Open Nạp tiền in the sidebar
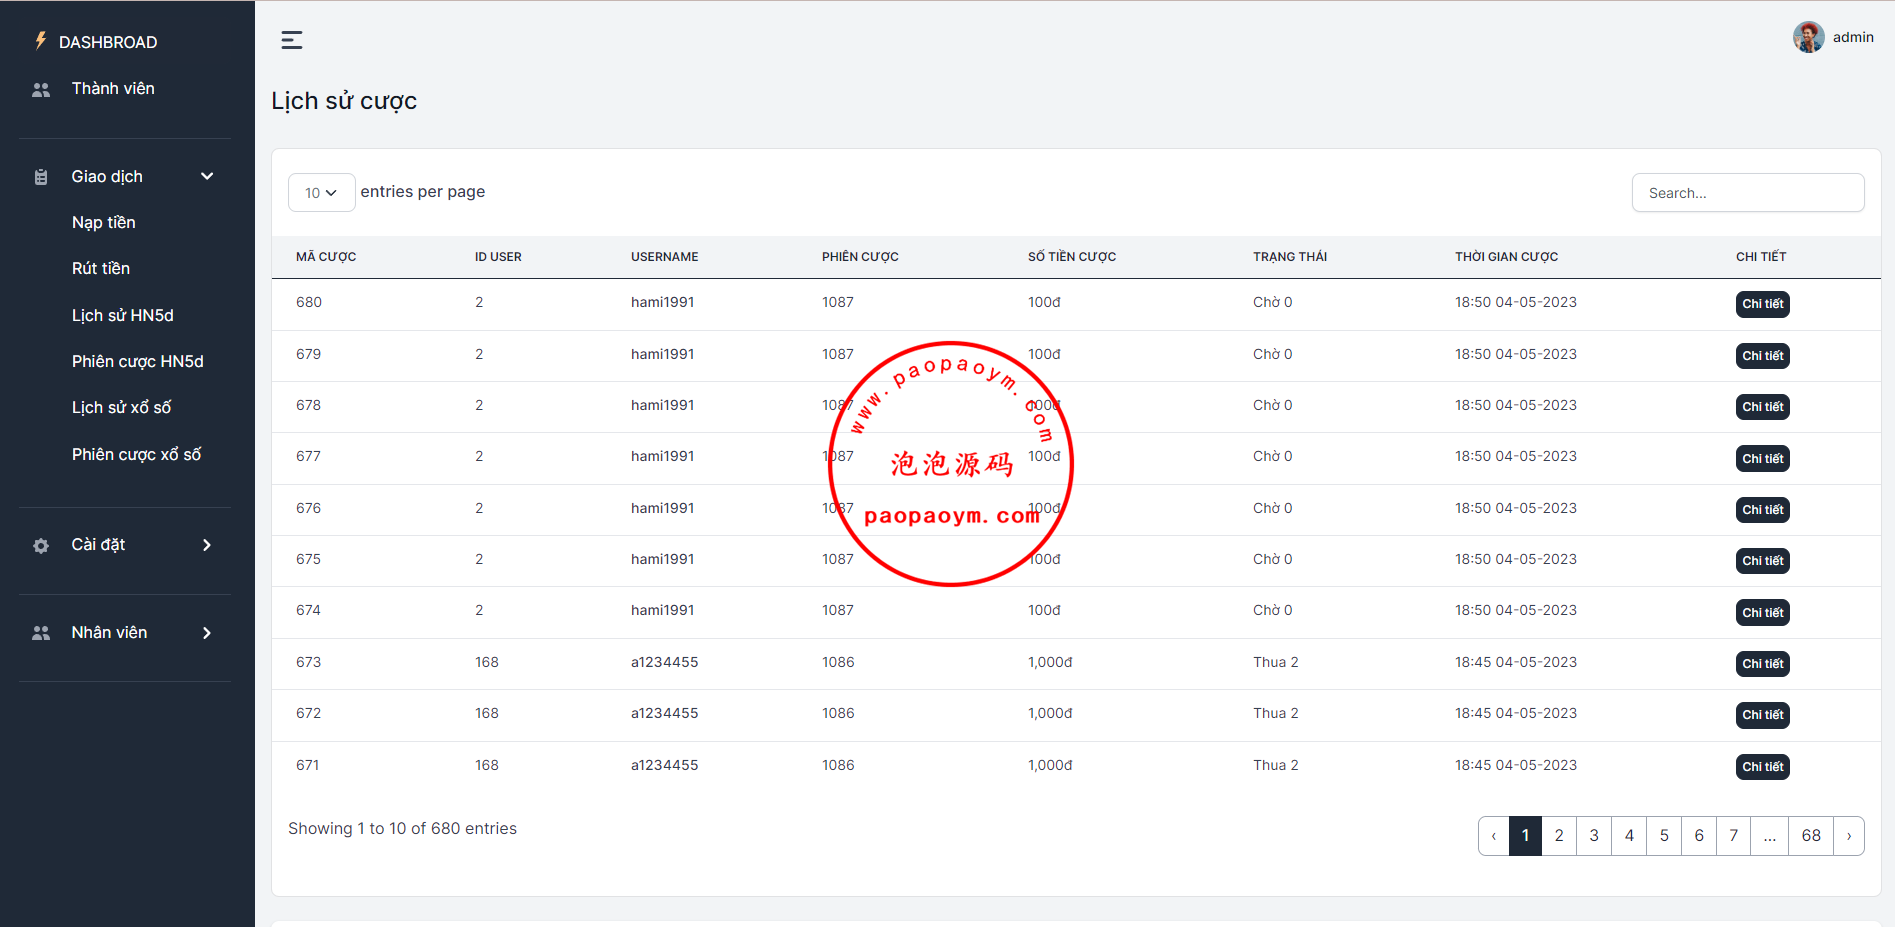The image size is (1895, 927). coord(104,222)
